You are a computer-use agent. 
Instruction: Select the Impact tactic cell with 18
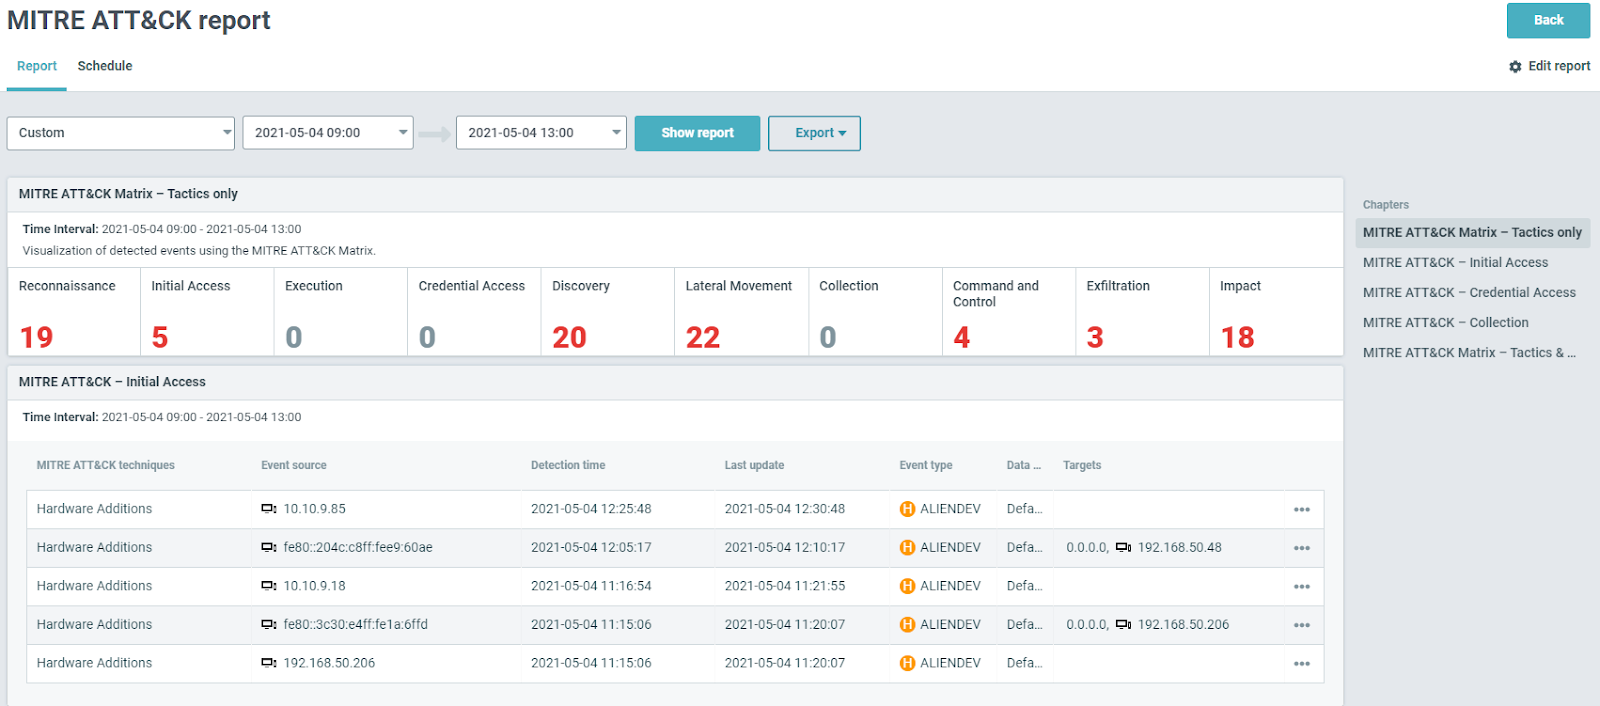pyautogui.click(x=1276, y=311)
